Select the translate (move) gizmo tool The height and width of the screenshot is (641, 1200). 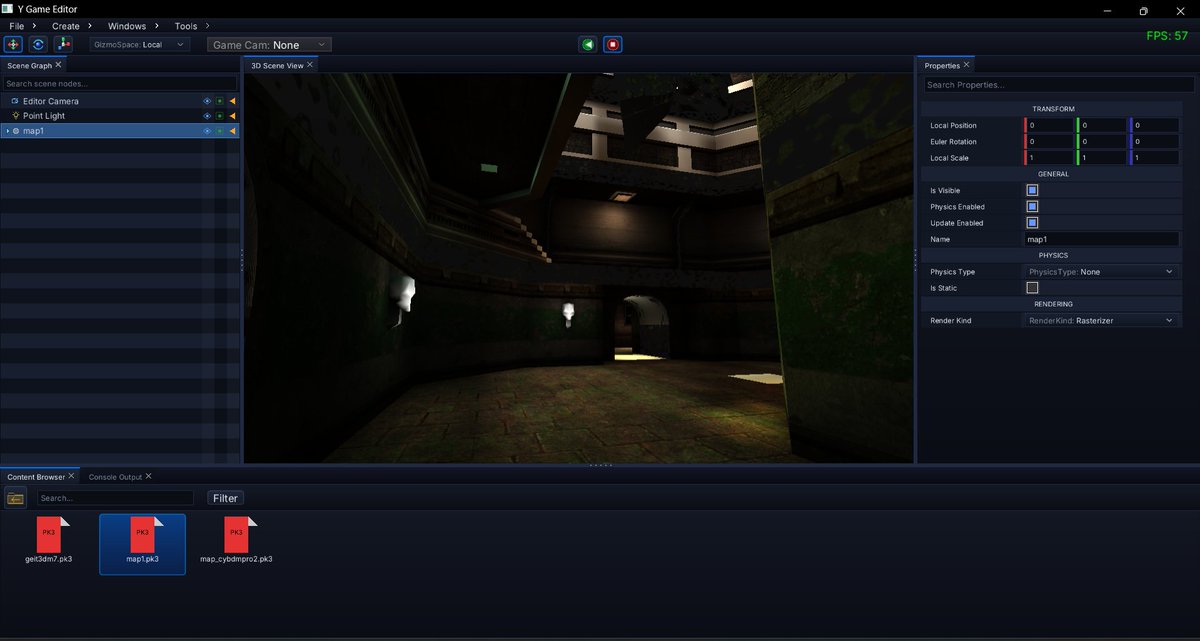[13, 44]
